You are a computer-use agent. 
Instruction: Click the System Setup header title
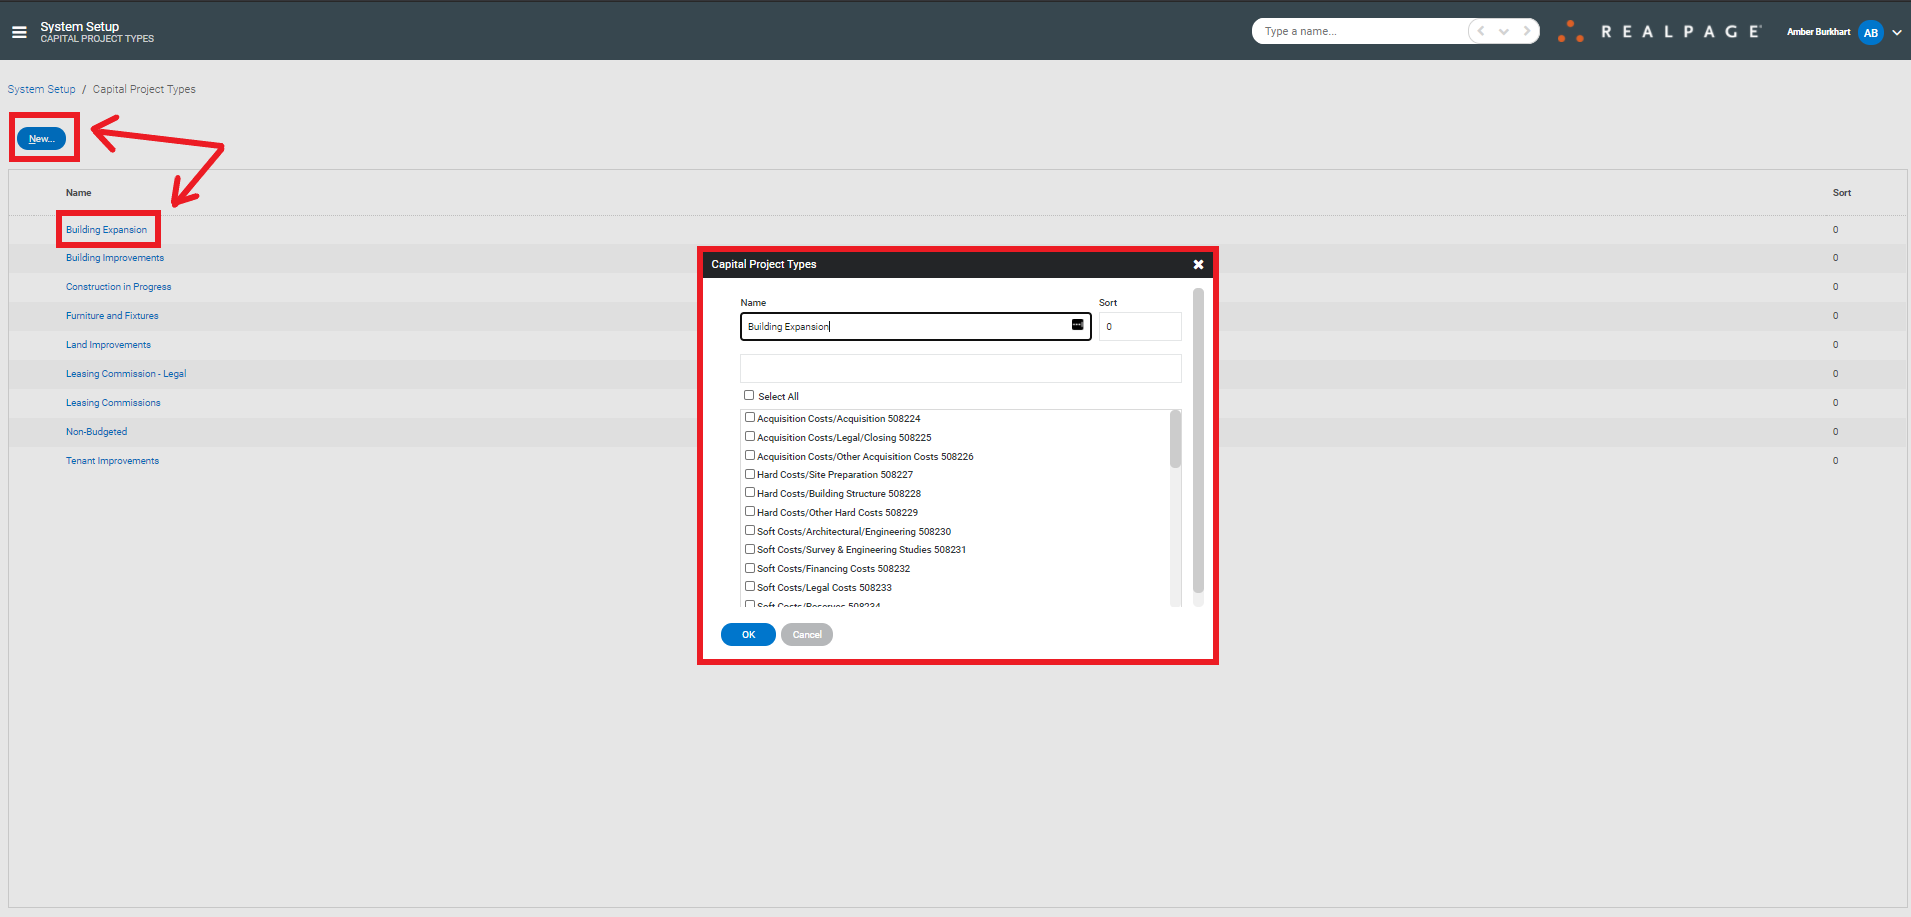click(80, 26)
